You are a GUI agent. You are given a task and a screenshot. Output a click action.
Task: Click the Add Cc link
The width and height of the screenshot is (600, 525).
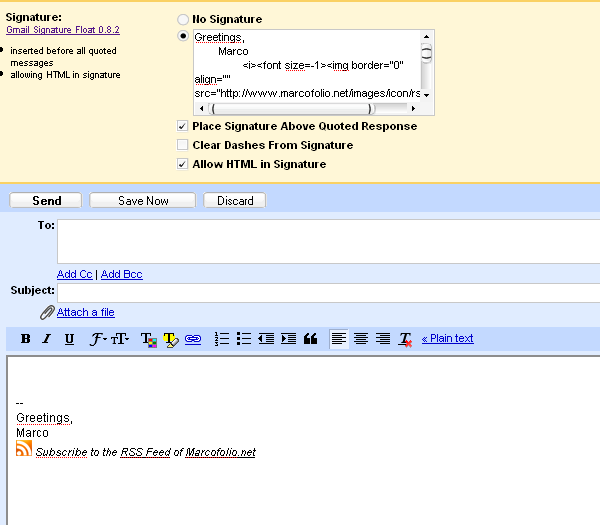coord(75,274)
